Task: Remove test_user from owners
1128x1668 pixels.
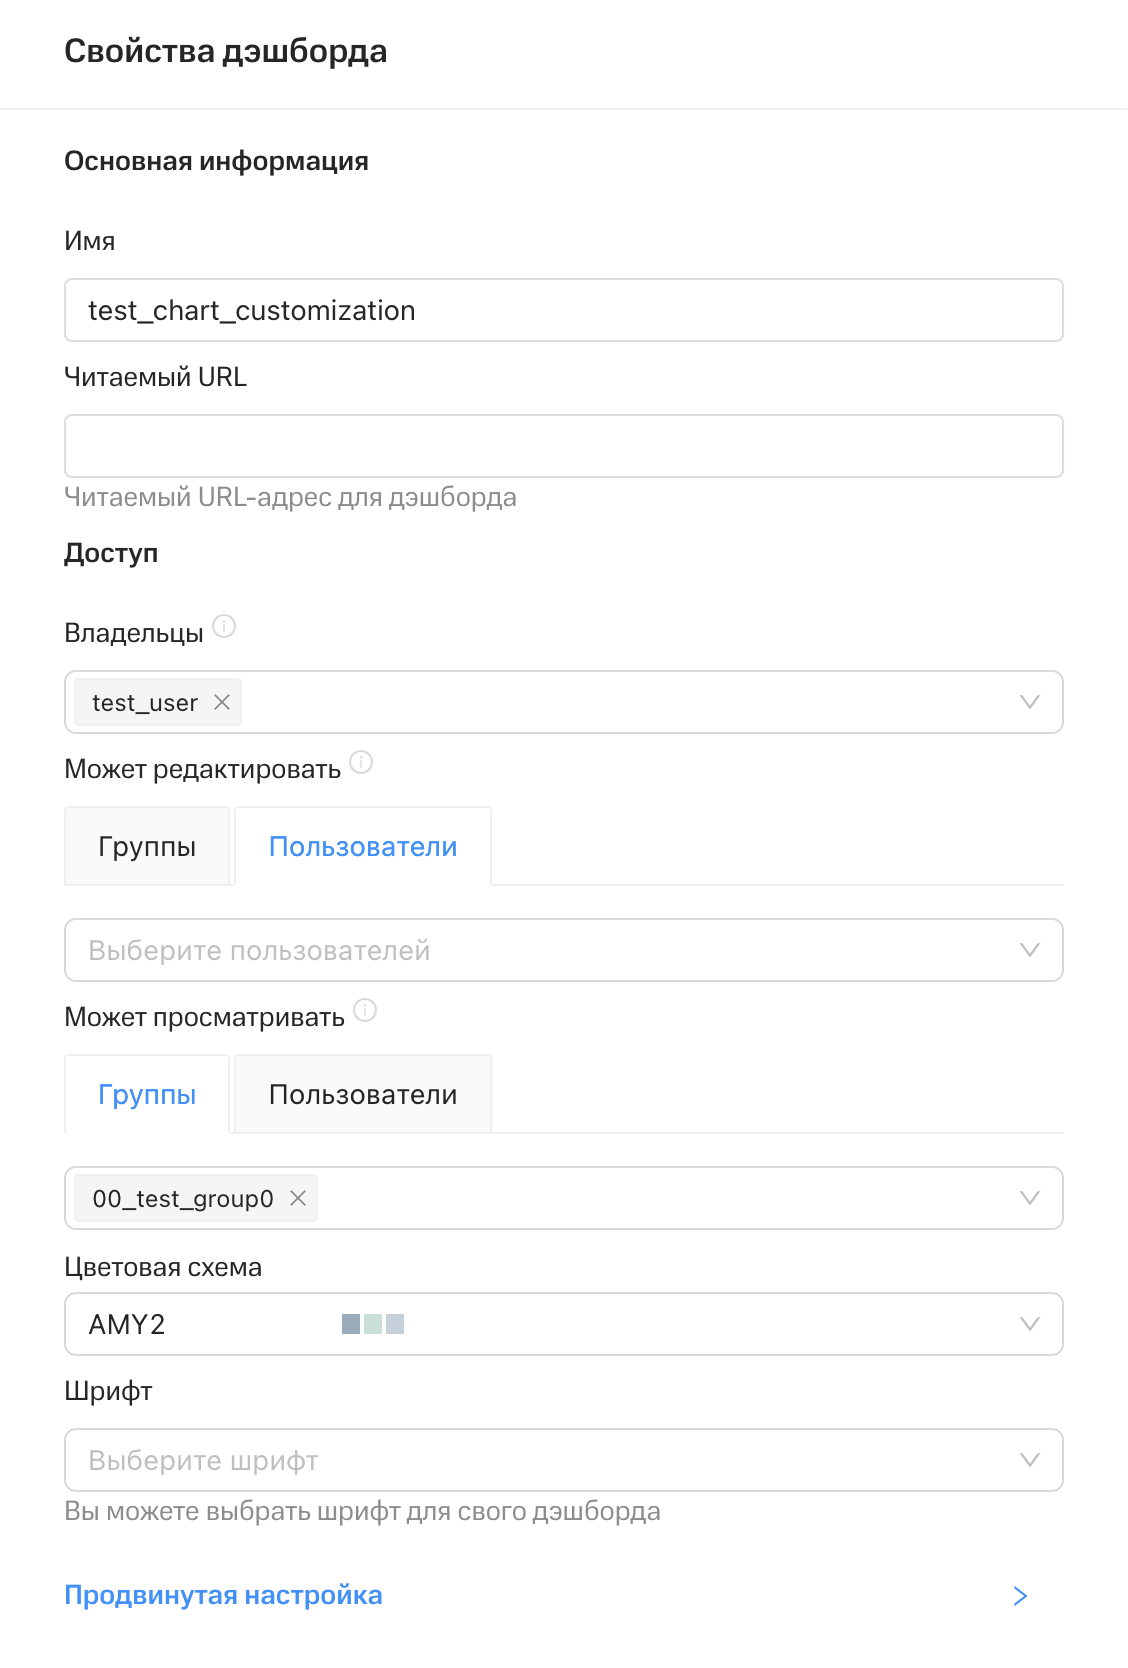Action: tap(222, 703)
